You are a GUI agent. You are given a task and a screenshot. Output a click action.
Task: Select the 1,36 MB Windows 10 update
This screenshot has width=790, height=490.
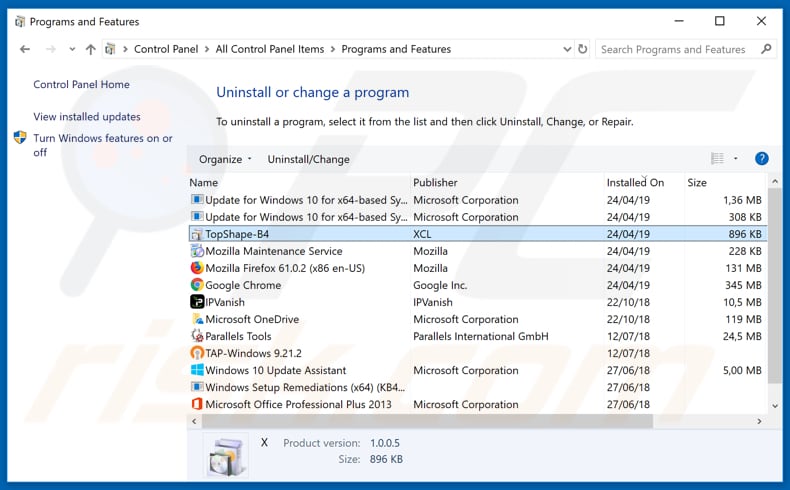point(478,200)
